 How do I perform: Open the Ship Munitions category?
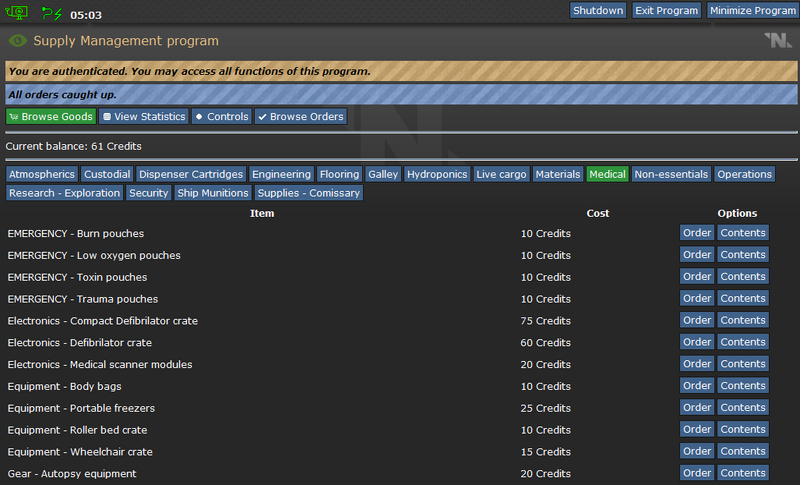click(x=213, y=193)
